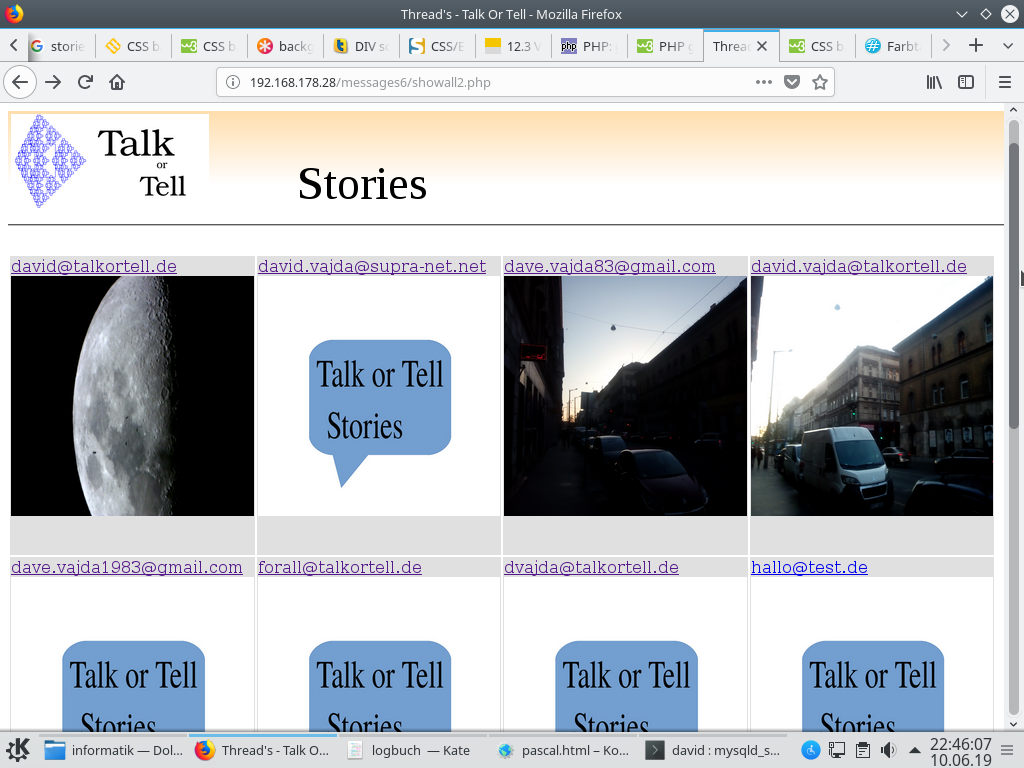Reload the current page
1024x768 pixels.
(x=85, y=82)
